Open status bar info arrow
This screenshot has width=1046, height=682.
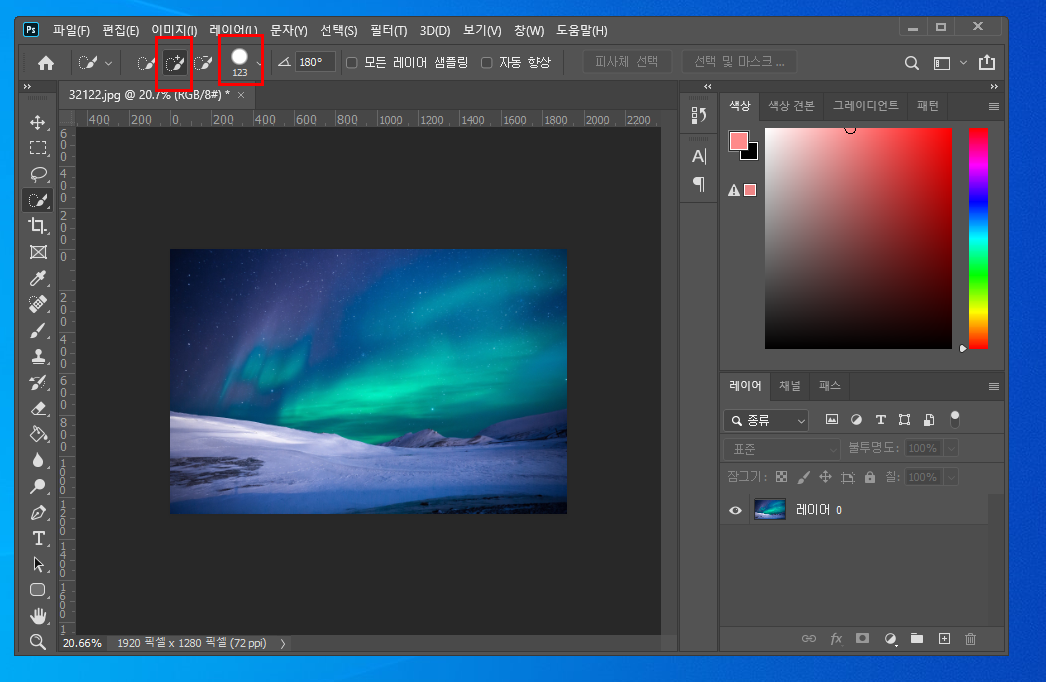[x=282, y=643]
